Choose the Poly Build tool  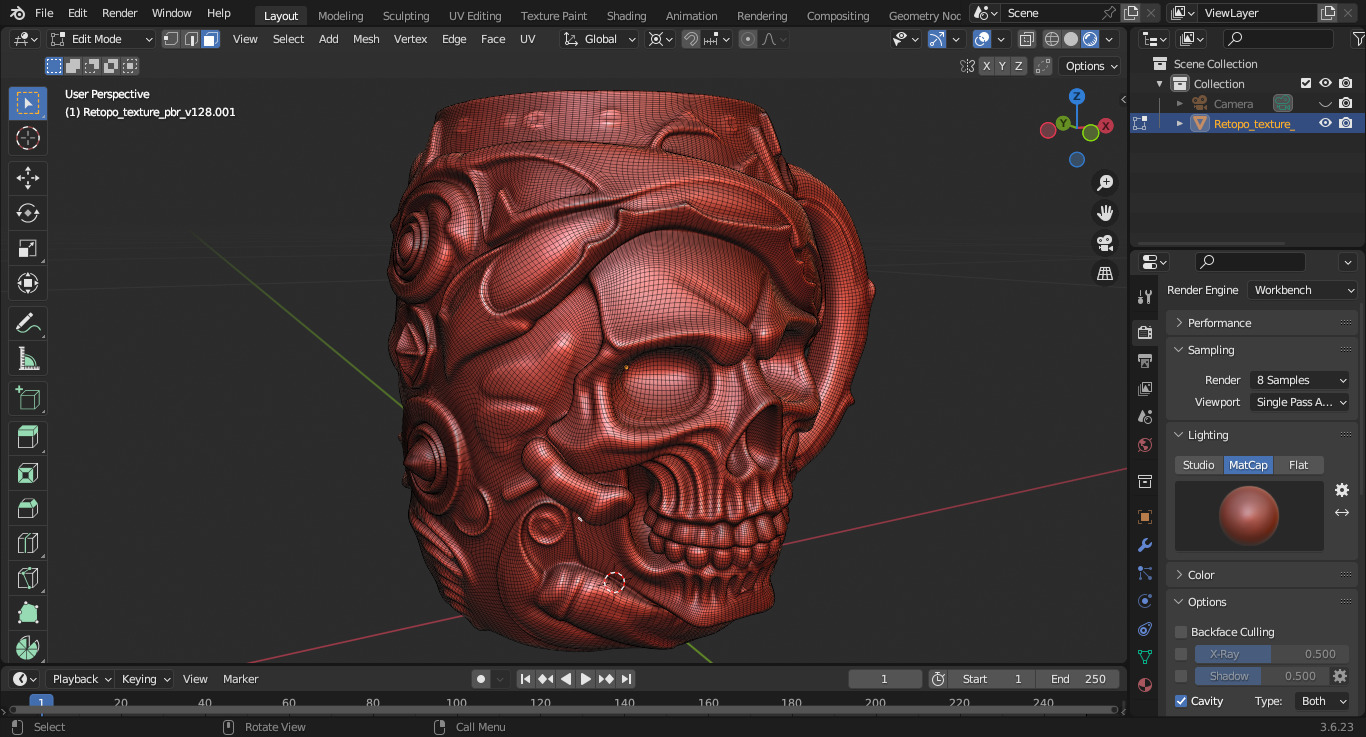(x=28, y=613)
